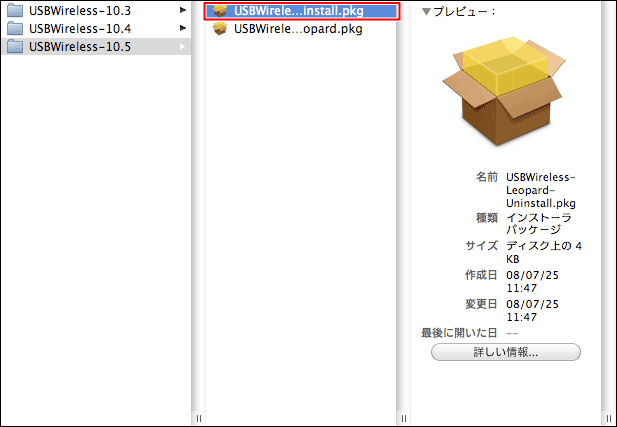Click the second column's resize handle

coord(403,418)
